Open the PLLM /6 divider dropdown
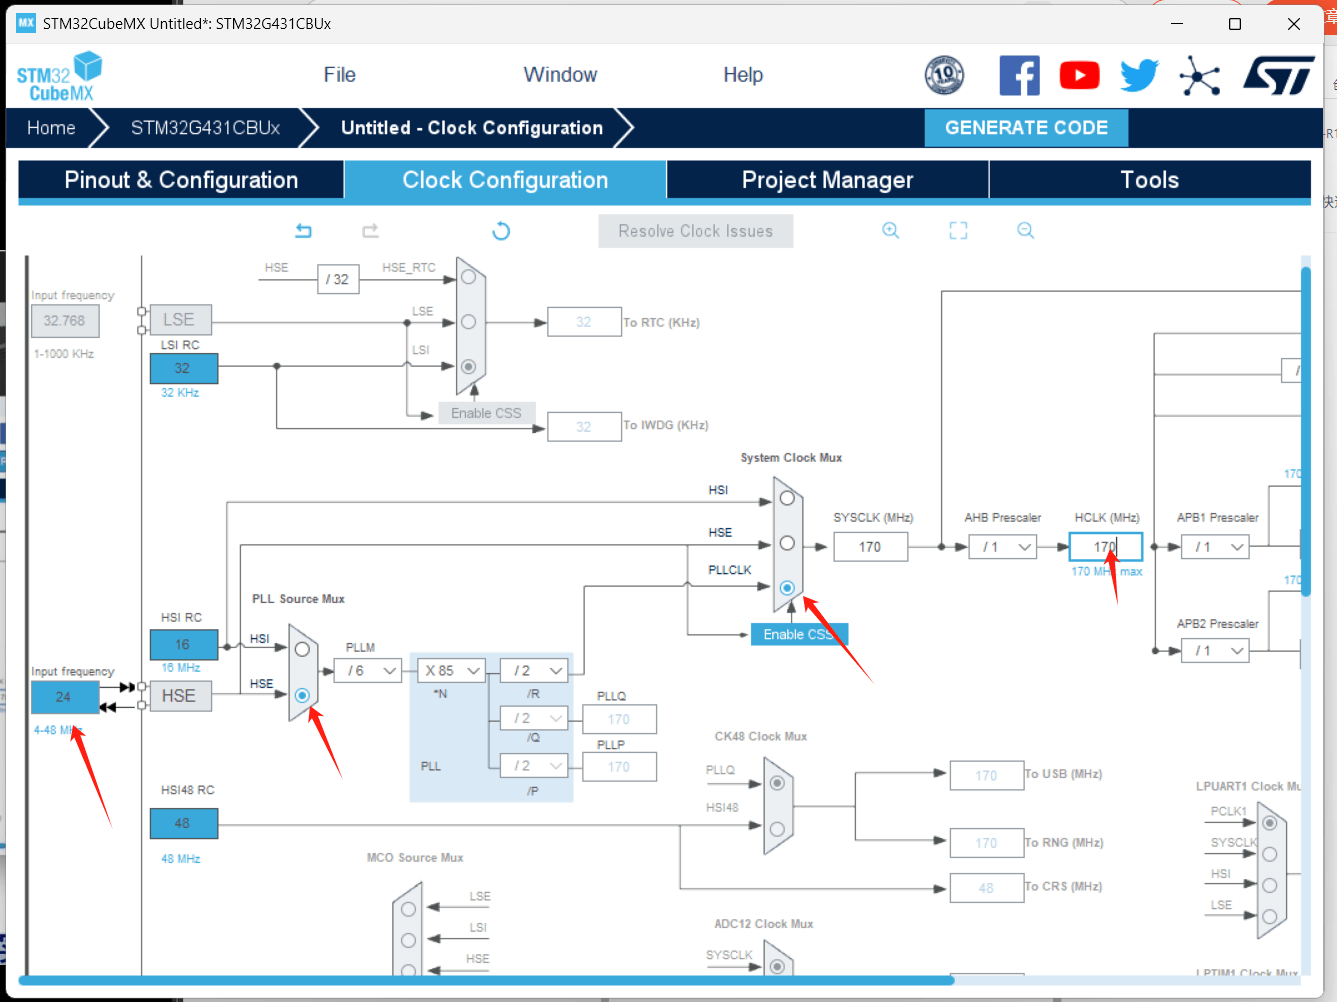Image resolution: width=1337 pixels, height=1002 pixels. tap(367, 671)
